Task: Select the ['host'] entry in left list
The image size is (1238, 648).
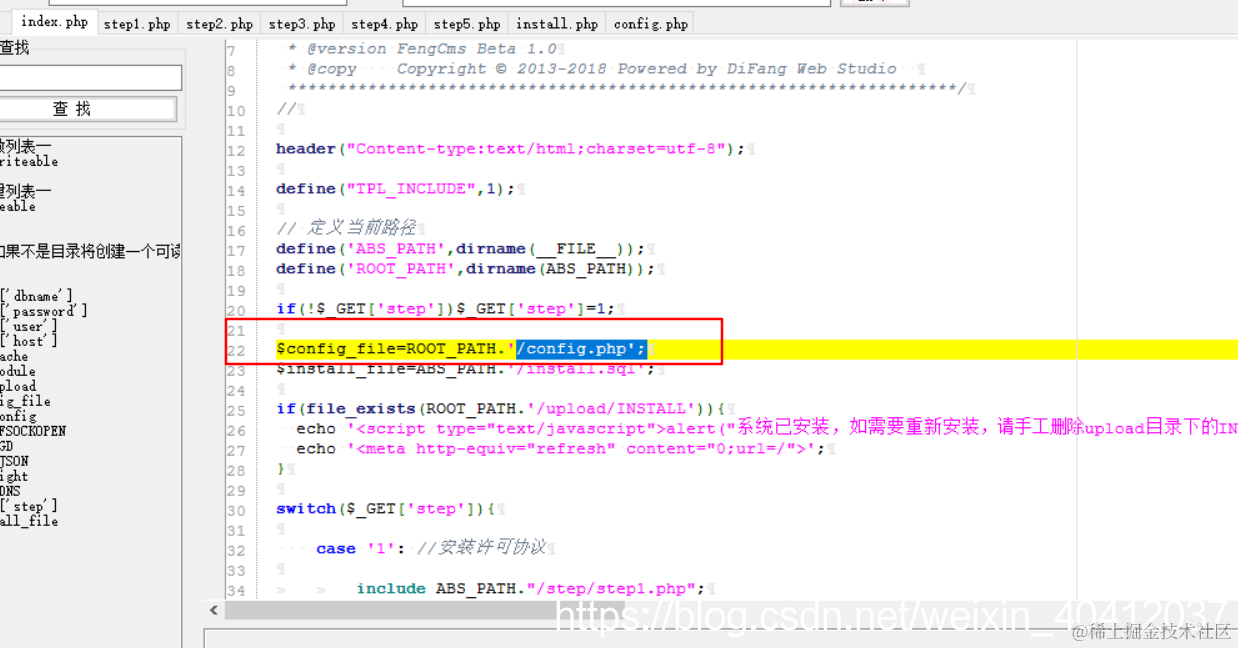Action: tap(29, 341)
